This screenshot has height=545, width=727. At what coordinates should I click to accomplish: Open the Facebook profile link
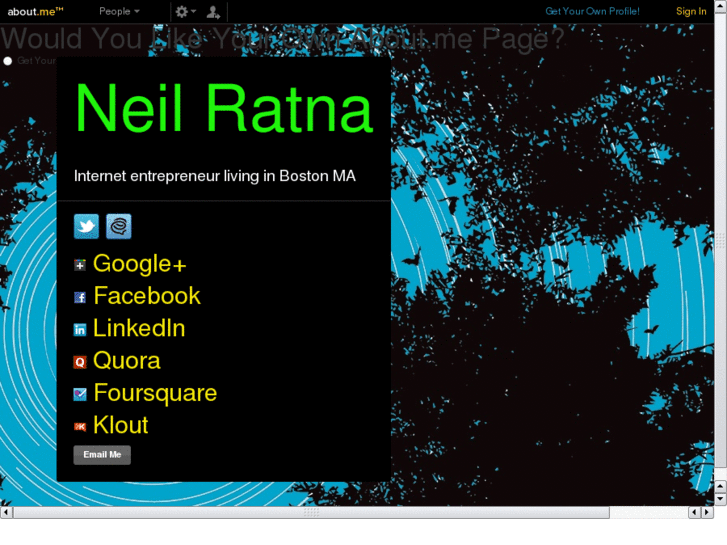(x=147, y=296)
